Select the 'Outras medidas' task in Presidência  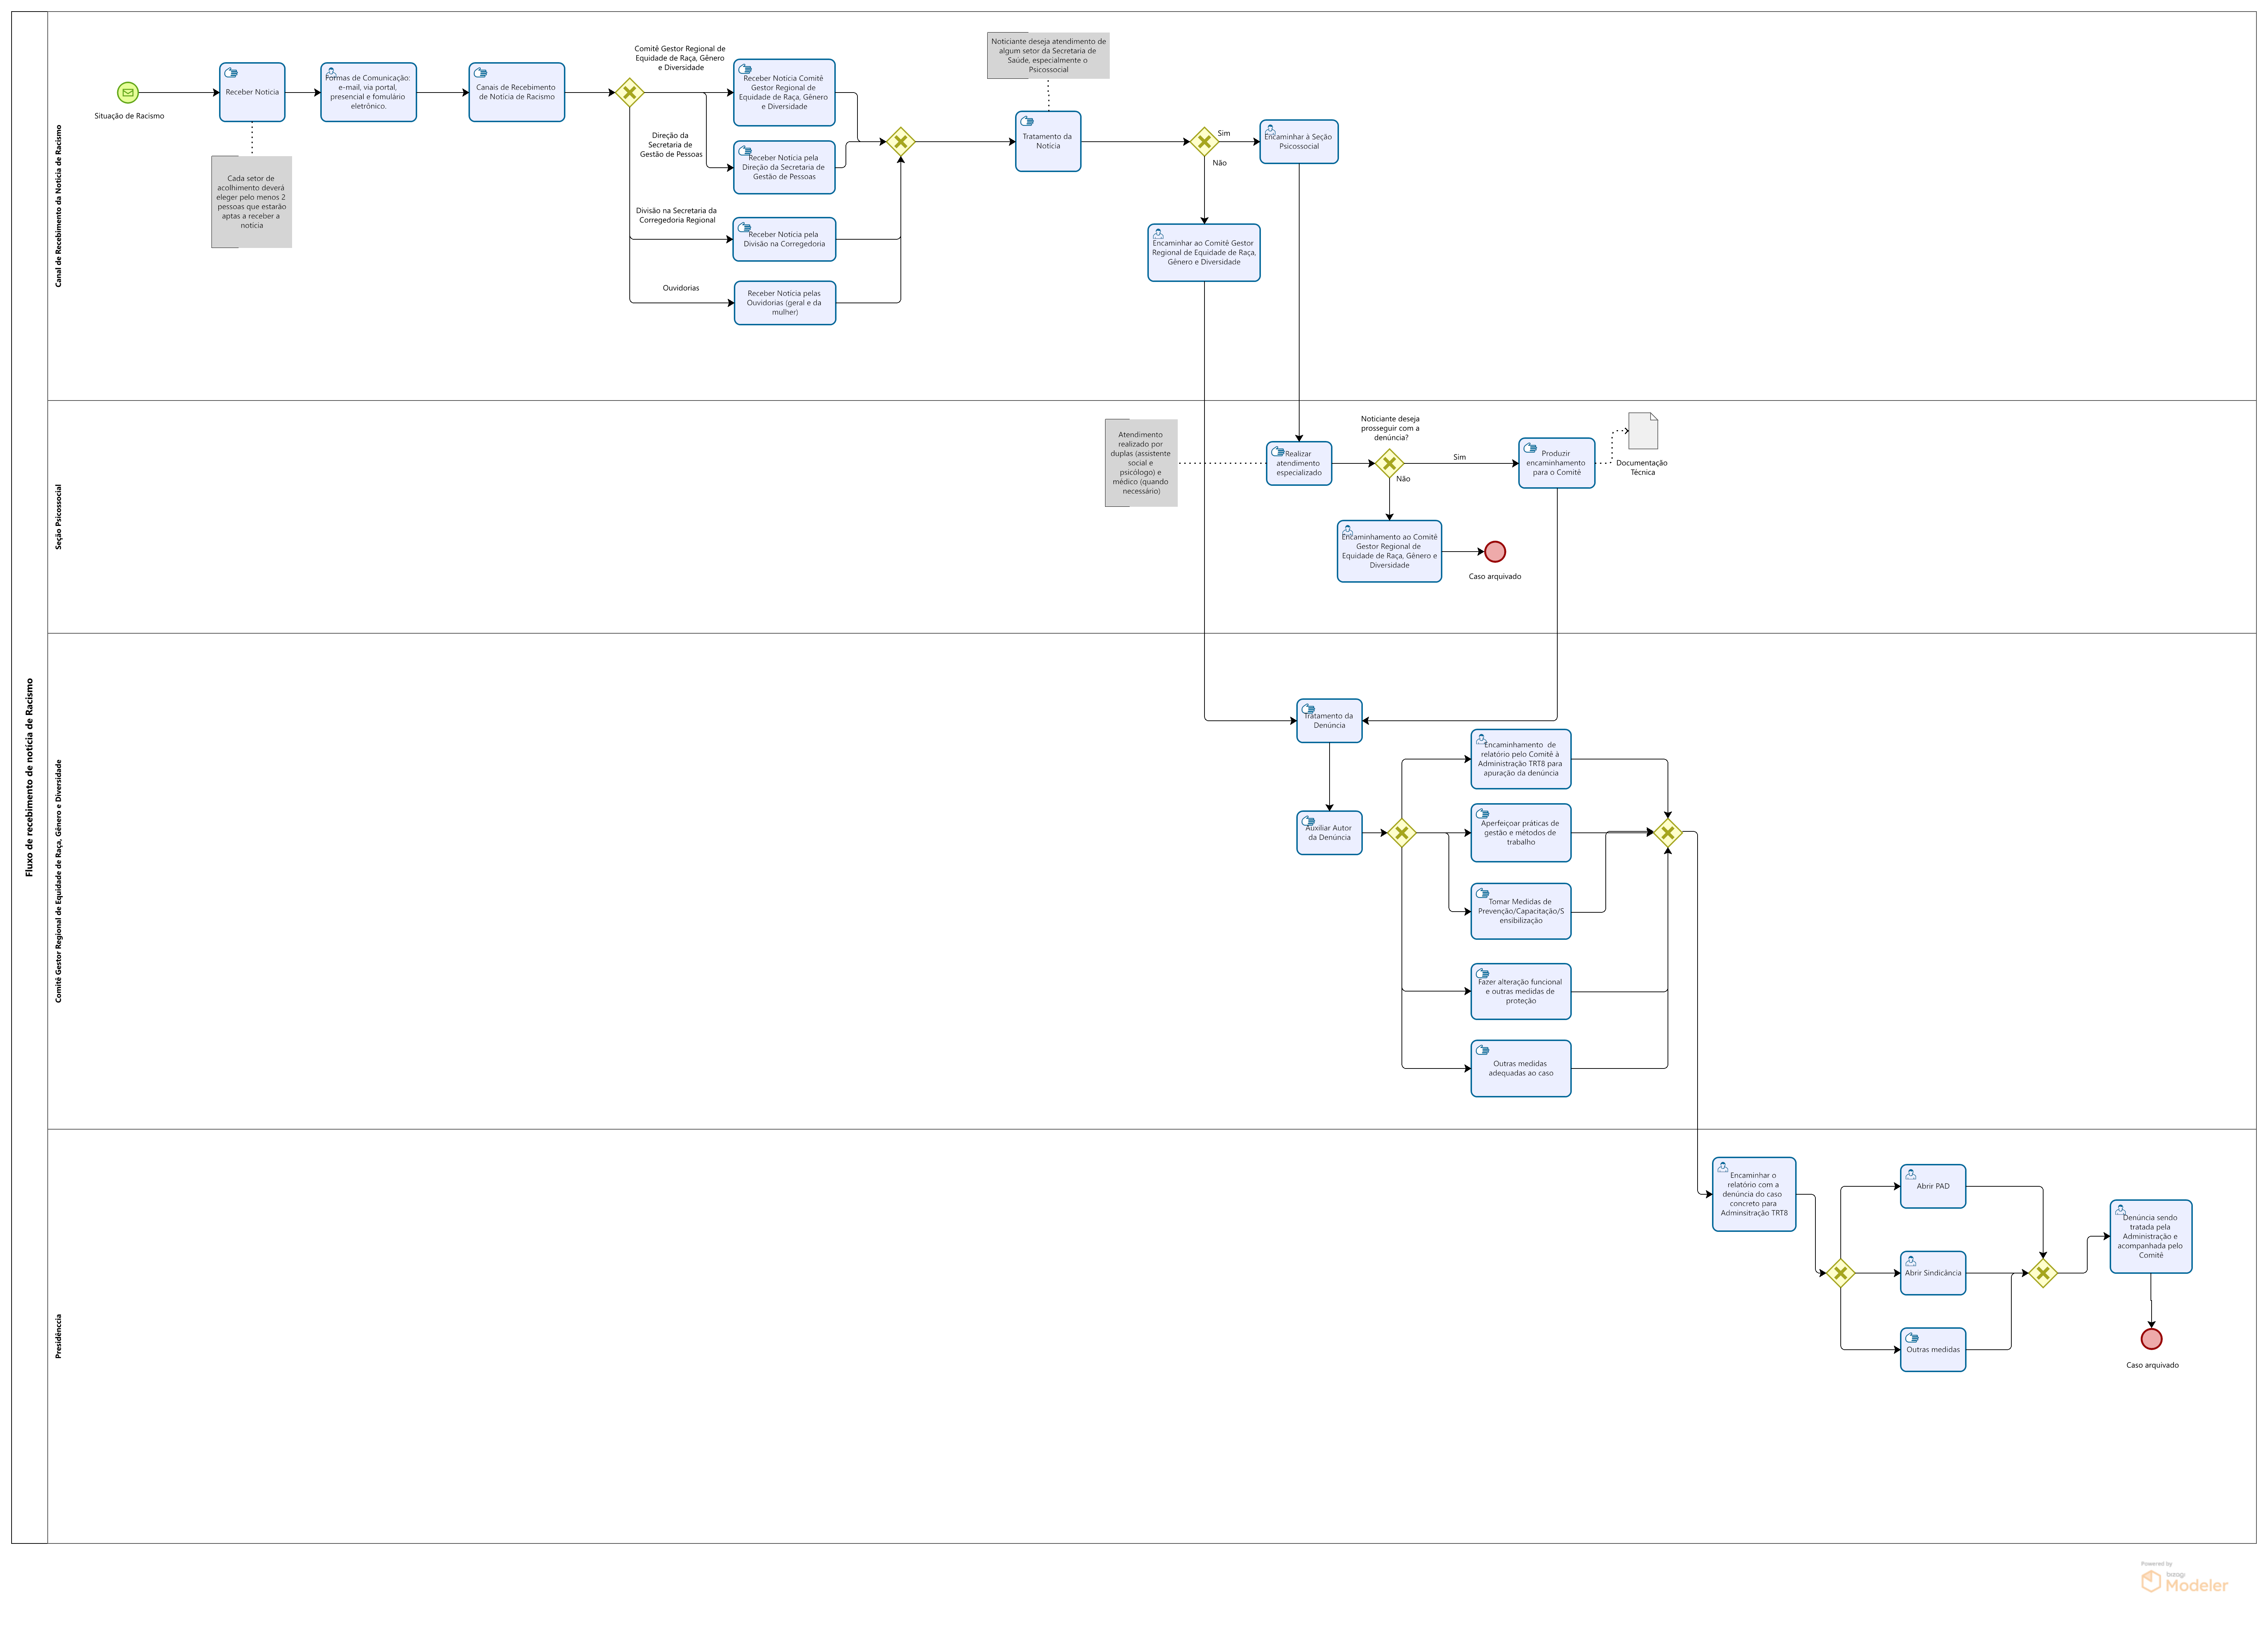1932,1350
